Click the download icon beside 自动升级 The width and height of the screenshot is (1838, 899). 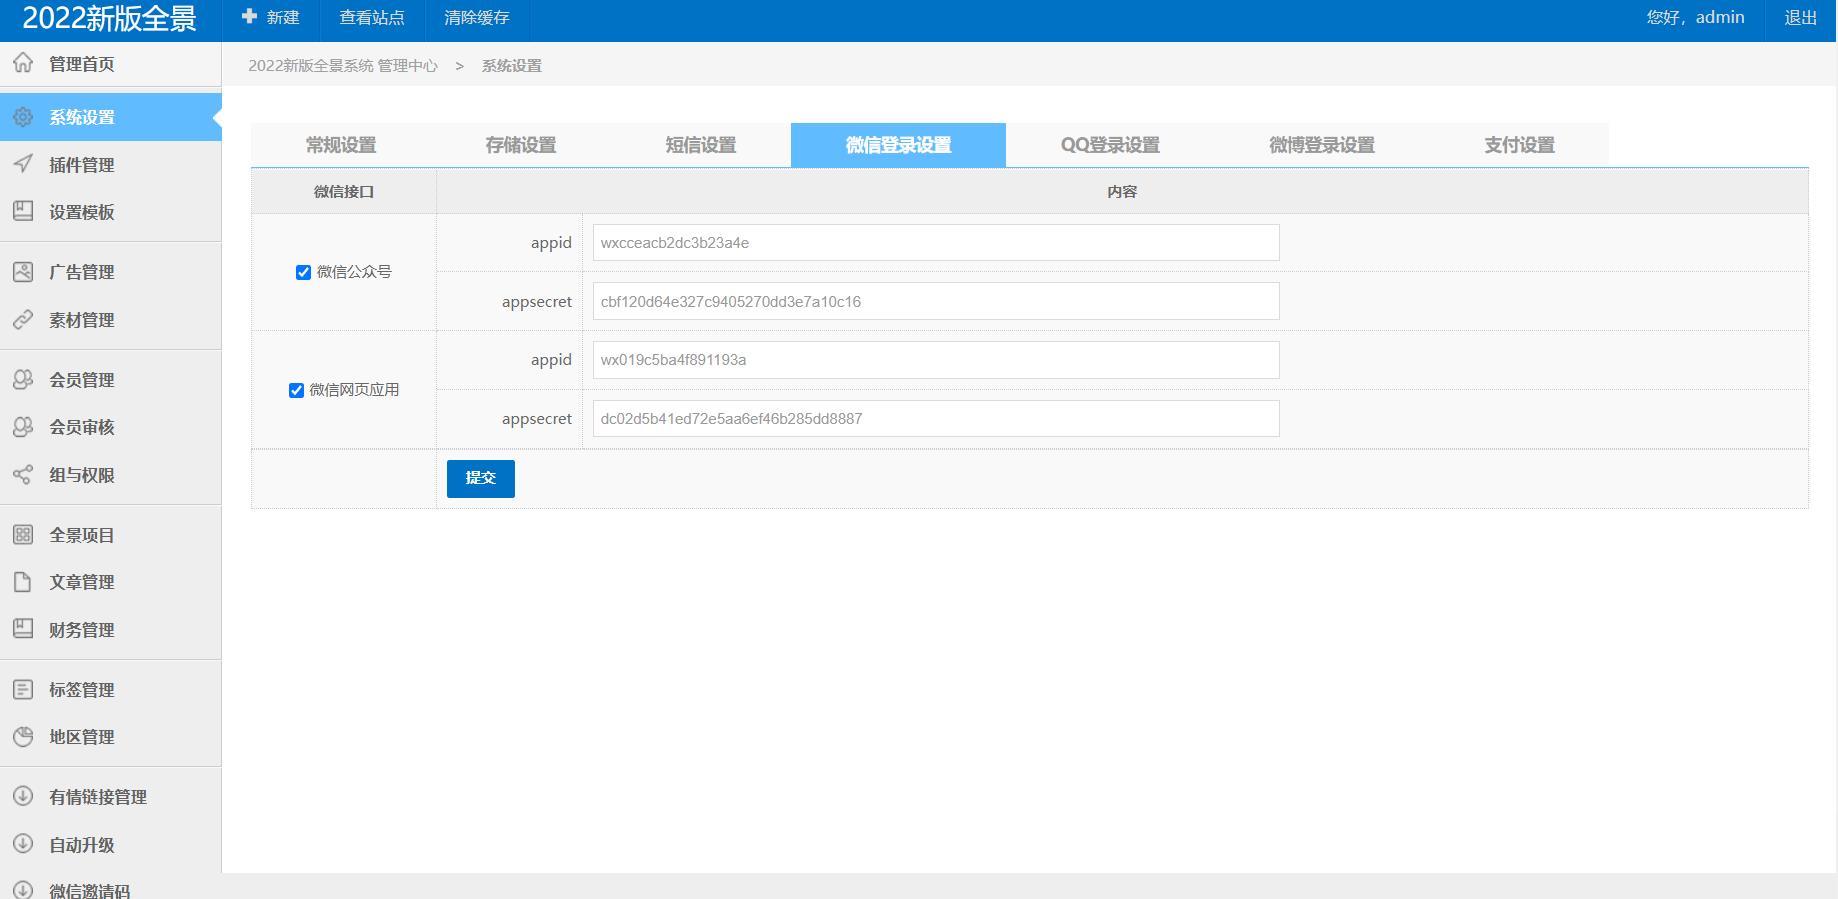(x=23, y=844)
